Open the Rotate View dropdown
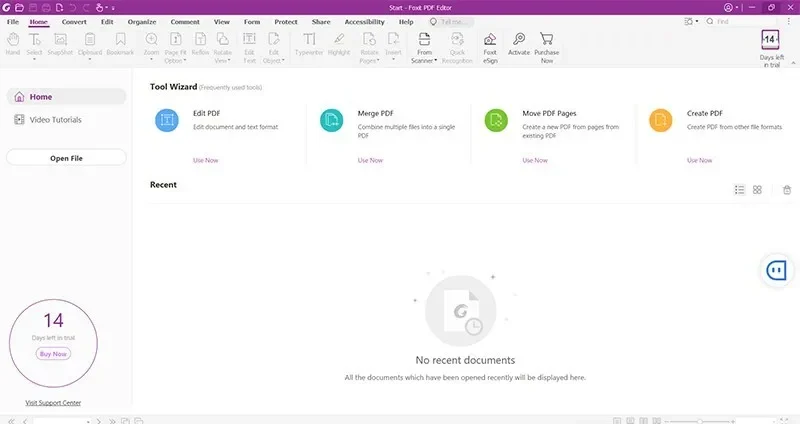Screen dimensions: 800x424 [229, 61]
